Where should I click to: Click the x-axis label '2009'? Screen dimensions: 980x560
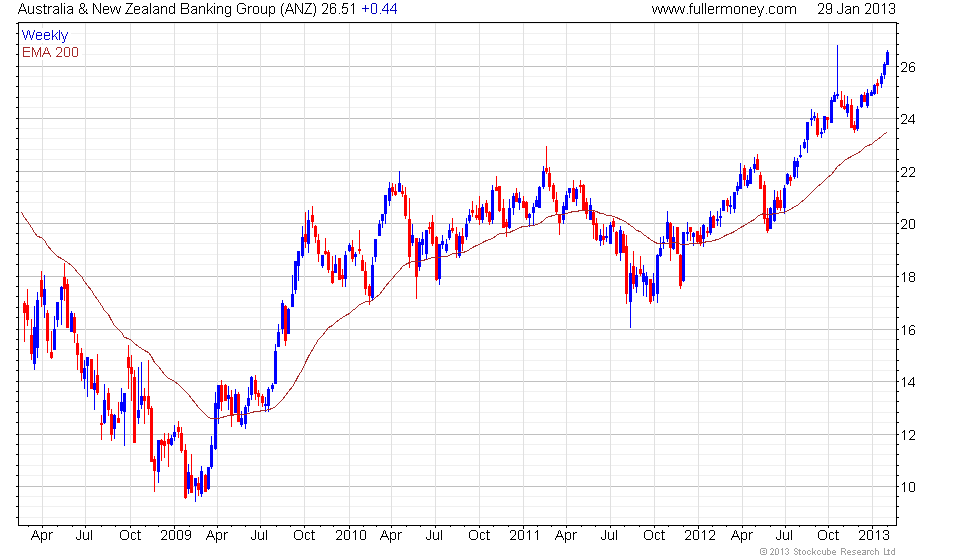[x=176, y=535]
